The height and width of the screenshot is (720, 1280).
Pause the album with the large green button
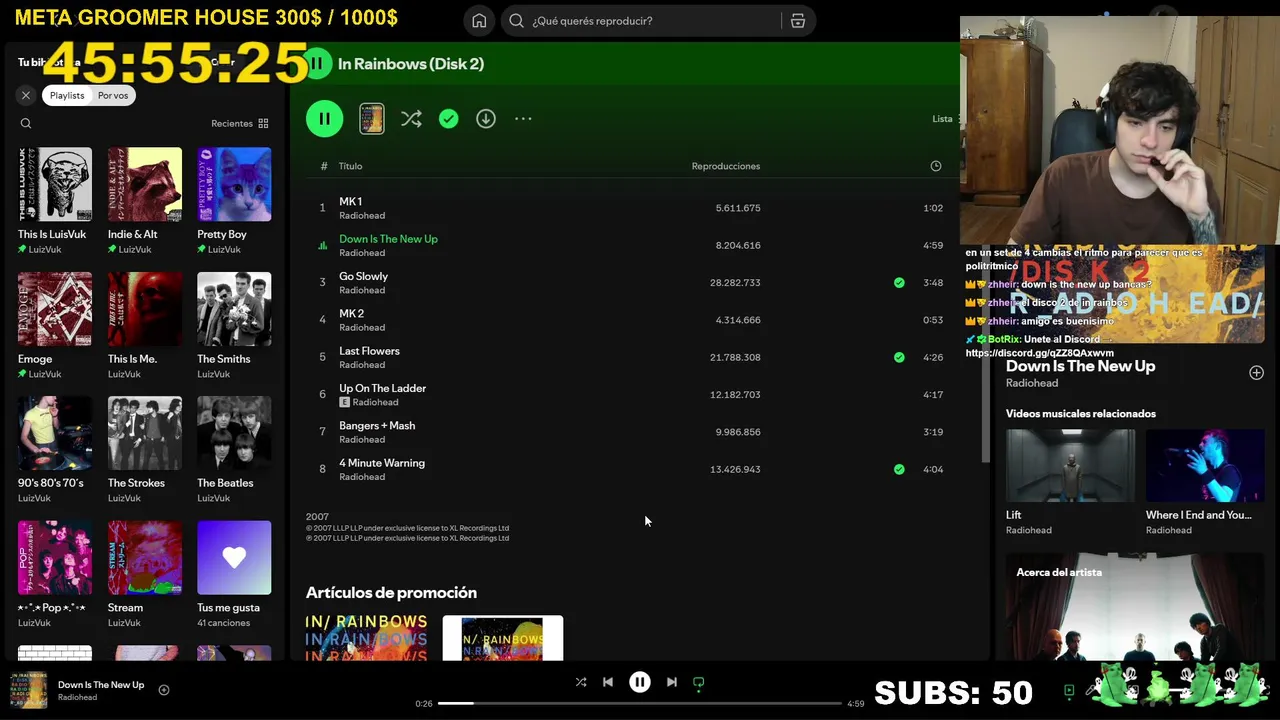tap(324, 119)
